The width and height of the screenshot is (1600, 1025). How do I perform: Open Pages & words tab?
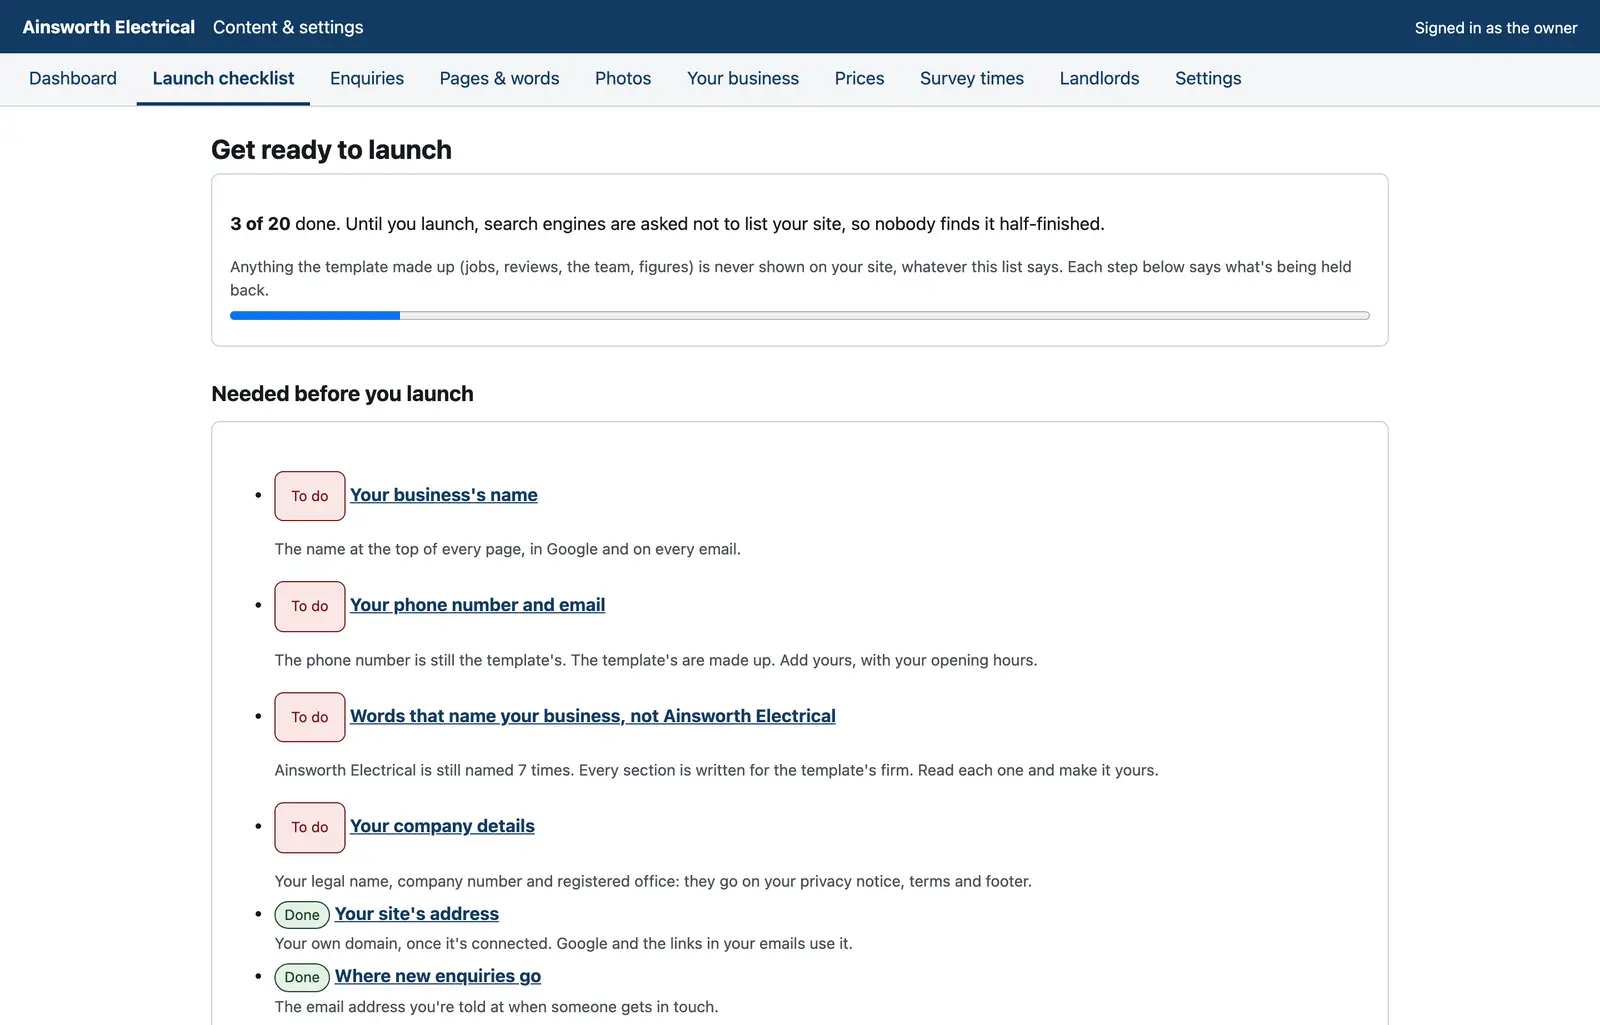(x=500, y=78)
